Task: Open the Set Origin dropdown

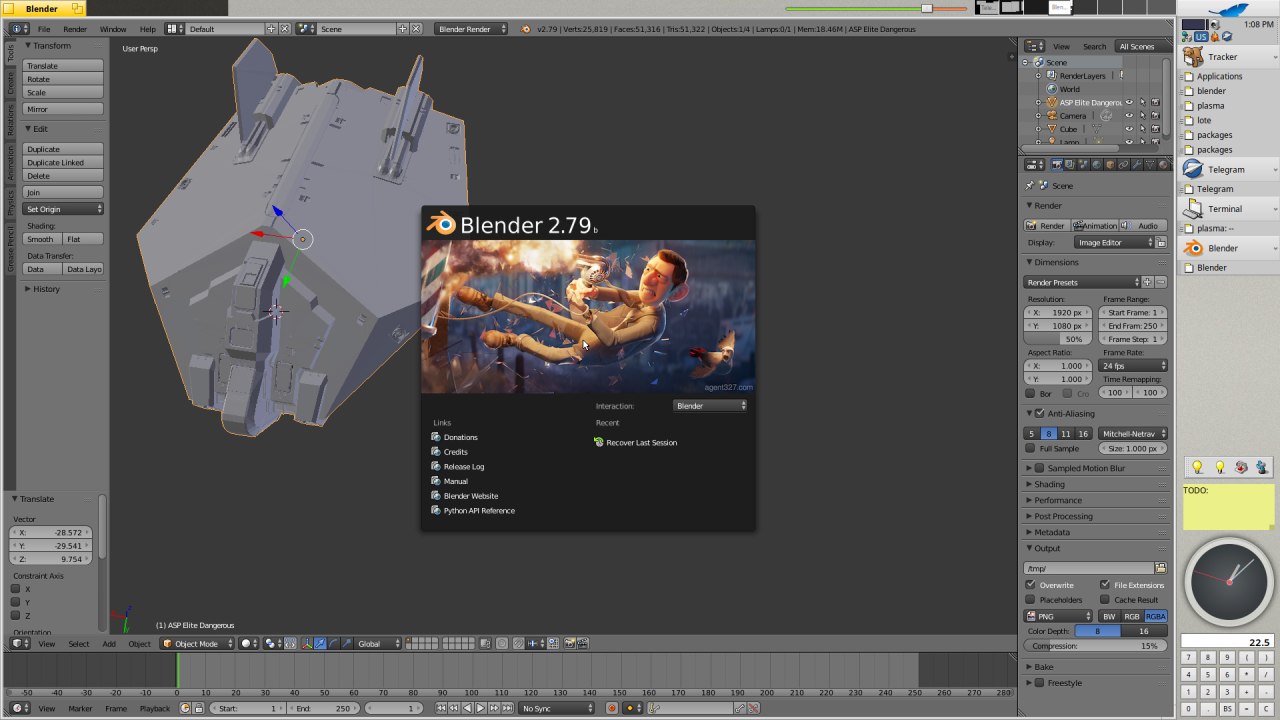Action: (x=63, y=209)
